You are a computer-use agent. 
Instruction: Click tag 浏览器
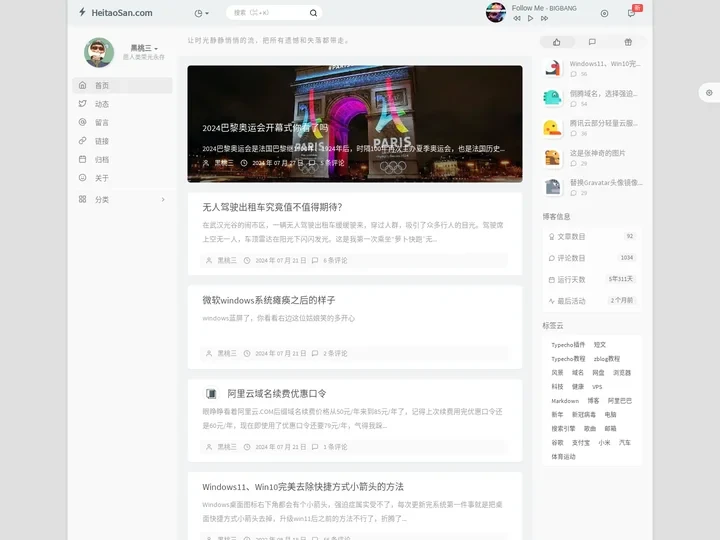tap(622, 373)
